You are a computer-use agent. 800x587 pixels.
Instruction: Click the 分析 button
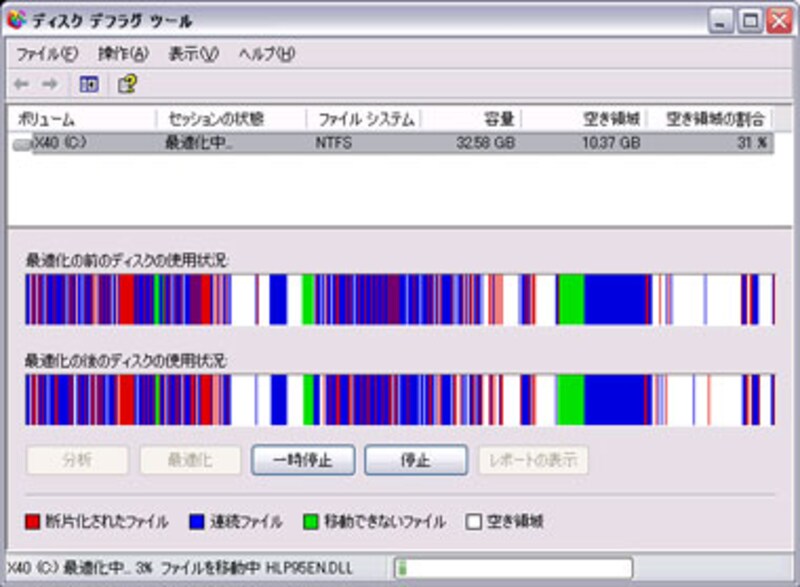(77, 460)
